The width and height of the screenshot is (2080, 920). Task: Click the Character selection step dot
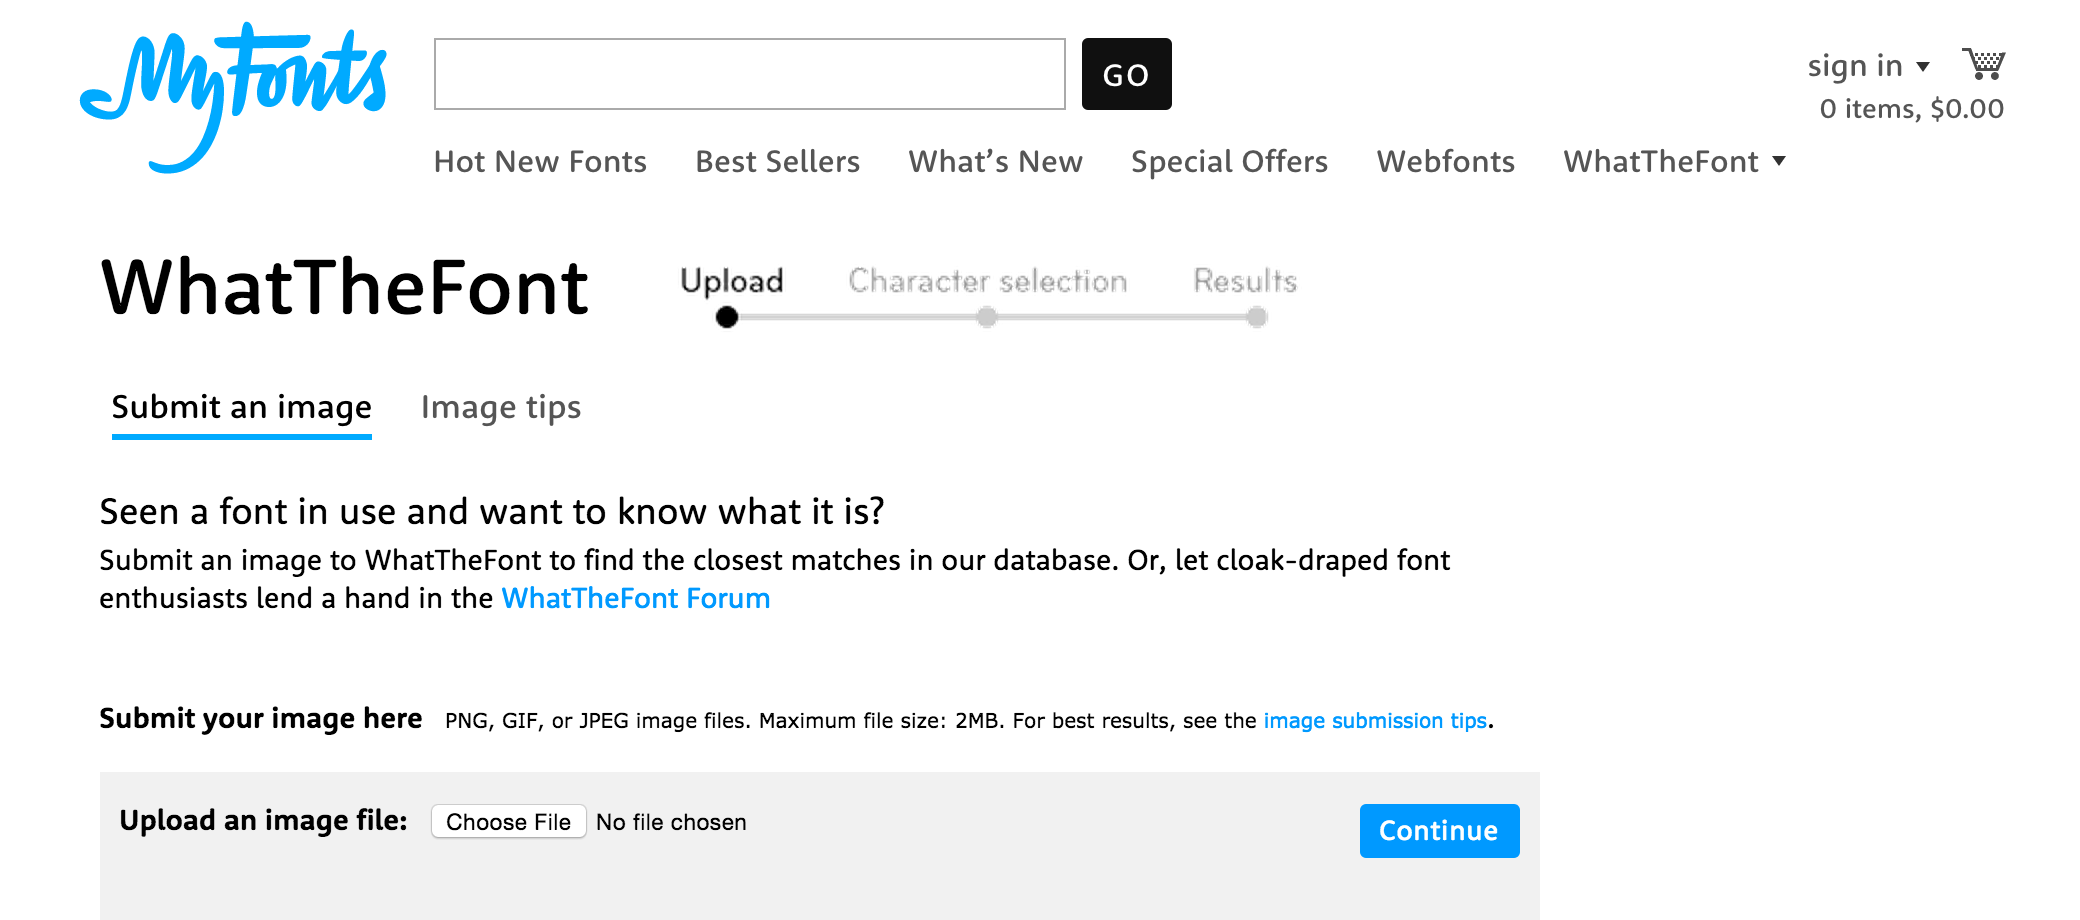tap(987, 317)
